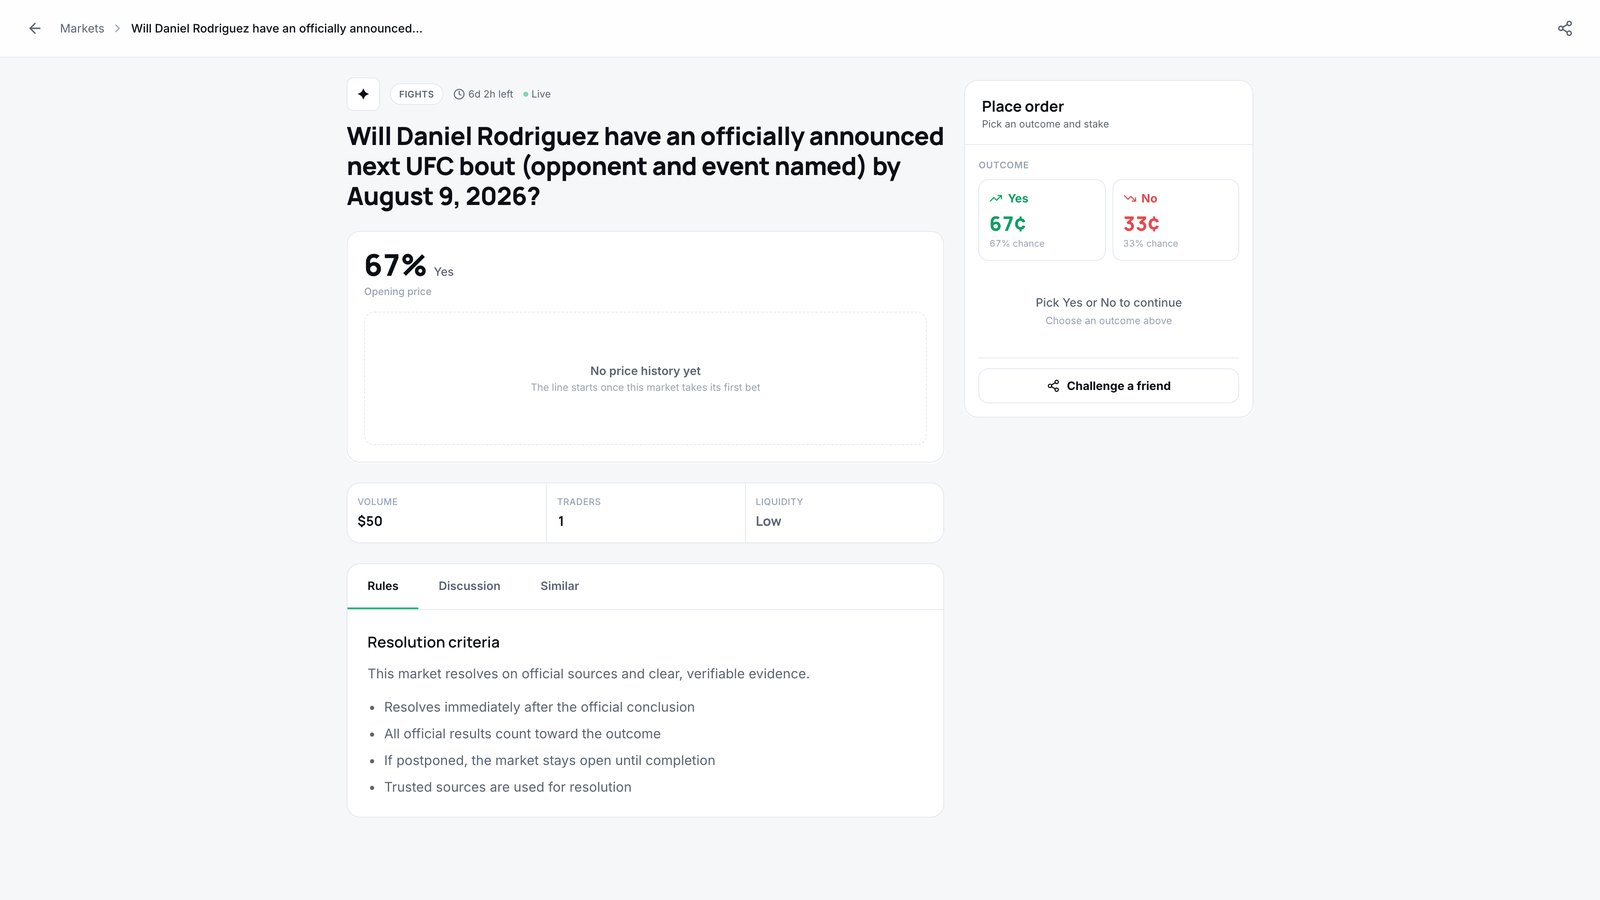Click the truncated market title breadcrumb
Viewport: 1600px width, 900px height.
[x=277, y=28]
